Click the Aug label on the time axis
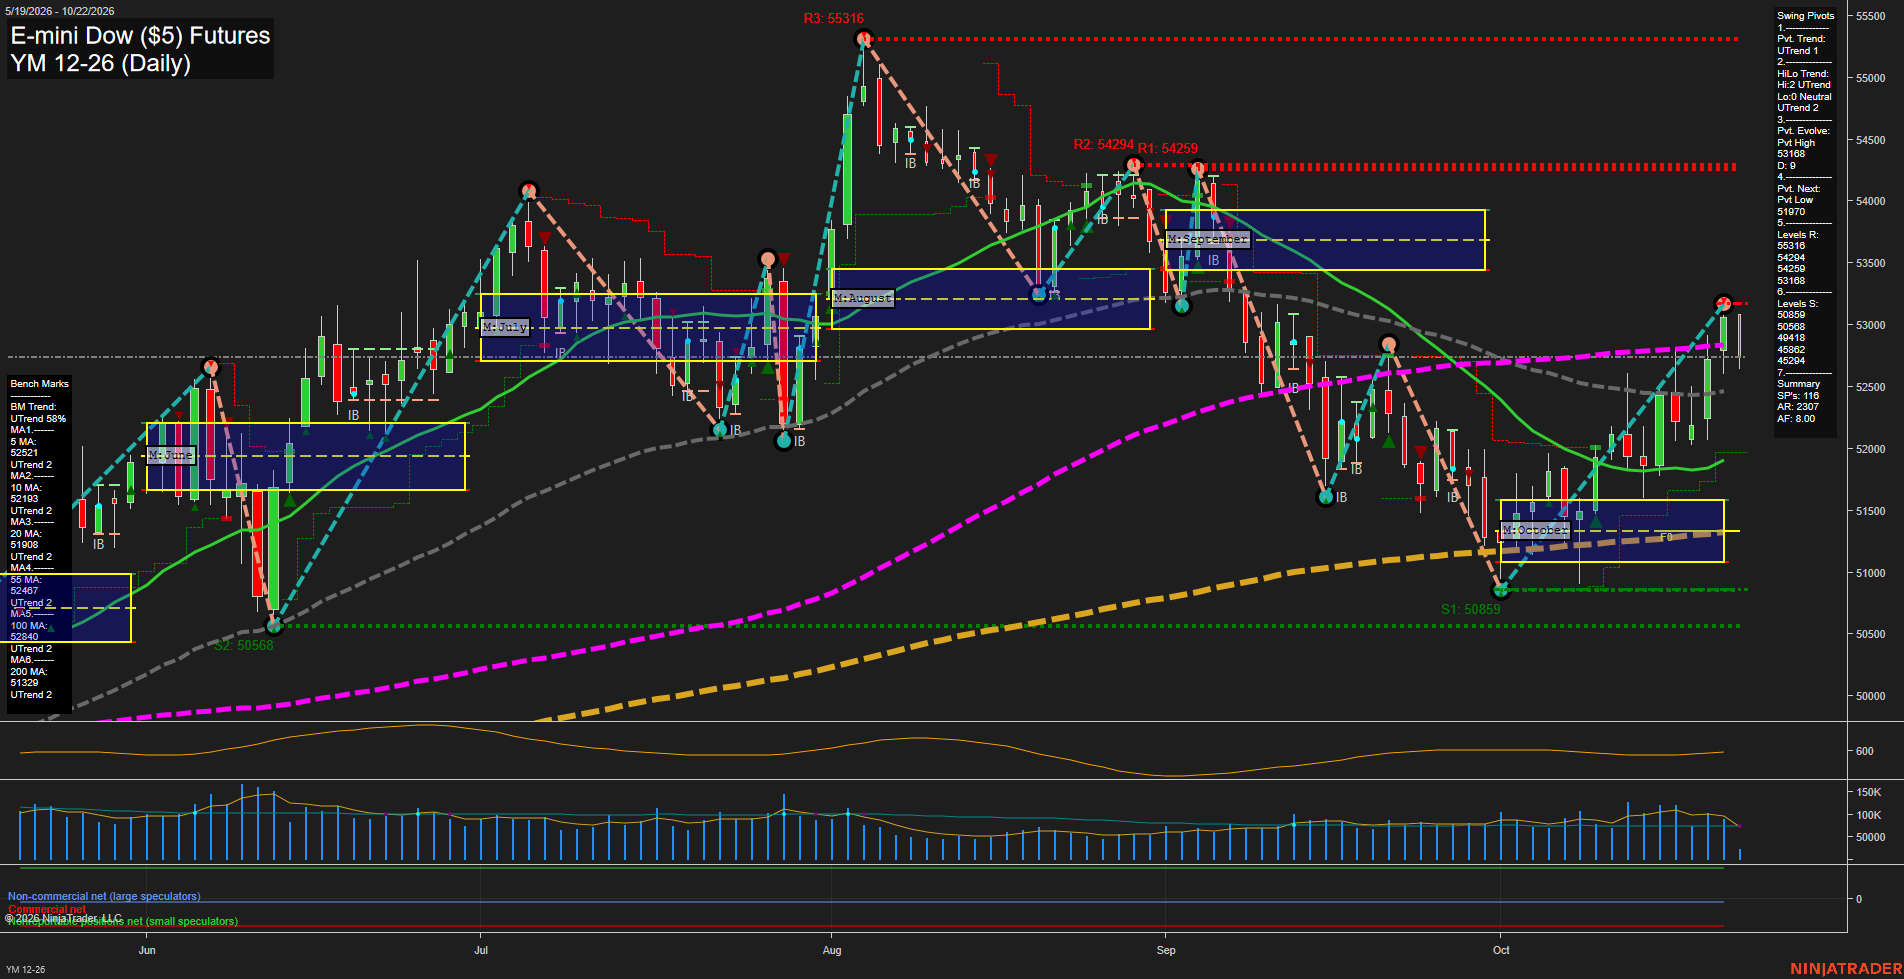 click(832, 950)
